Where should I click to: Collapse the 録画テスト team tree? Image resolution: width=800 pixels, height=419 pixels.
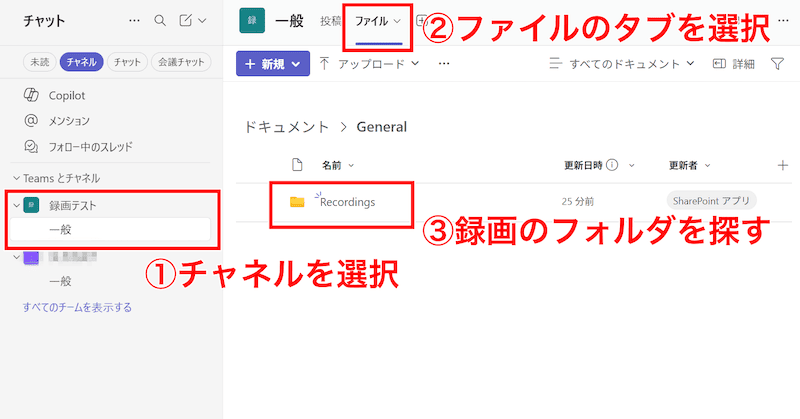(15, 205)
